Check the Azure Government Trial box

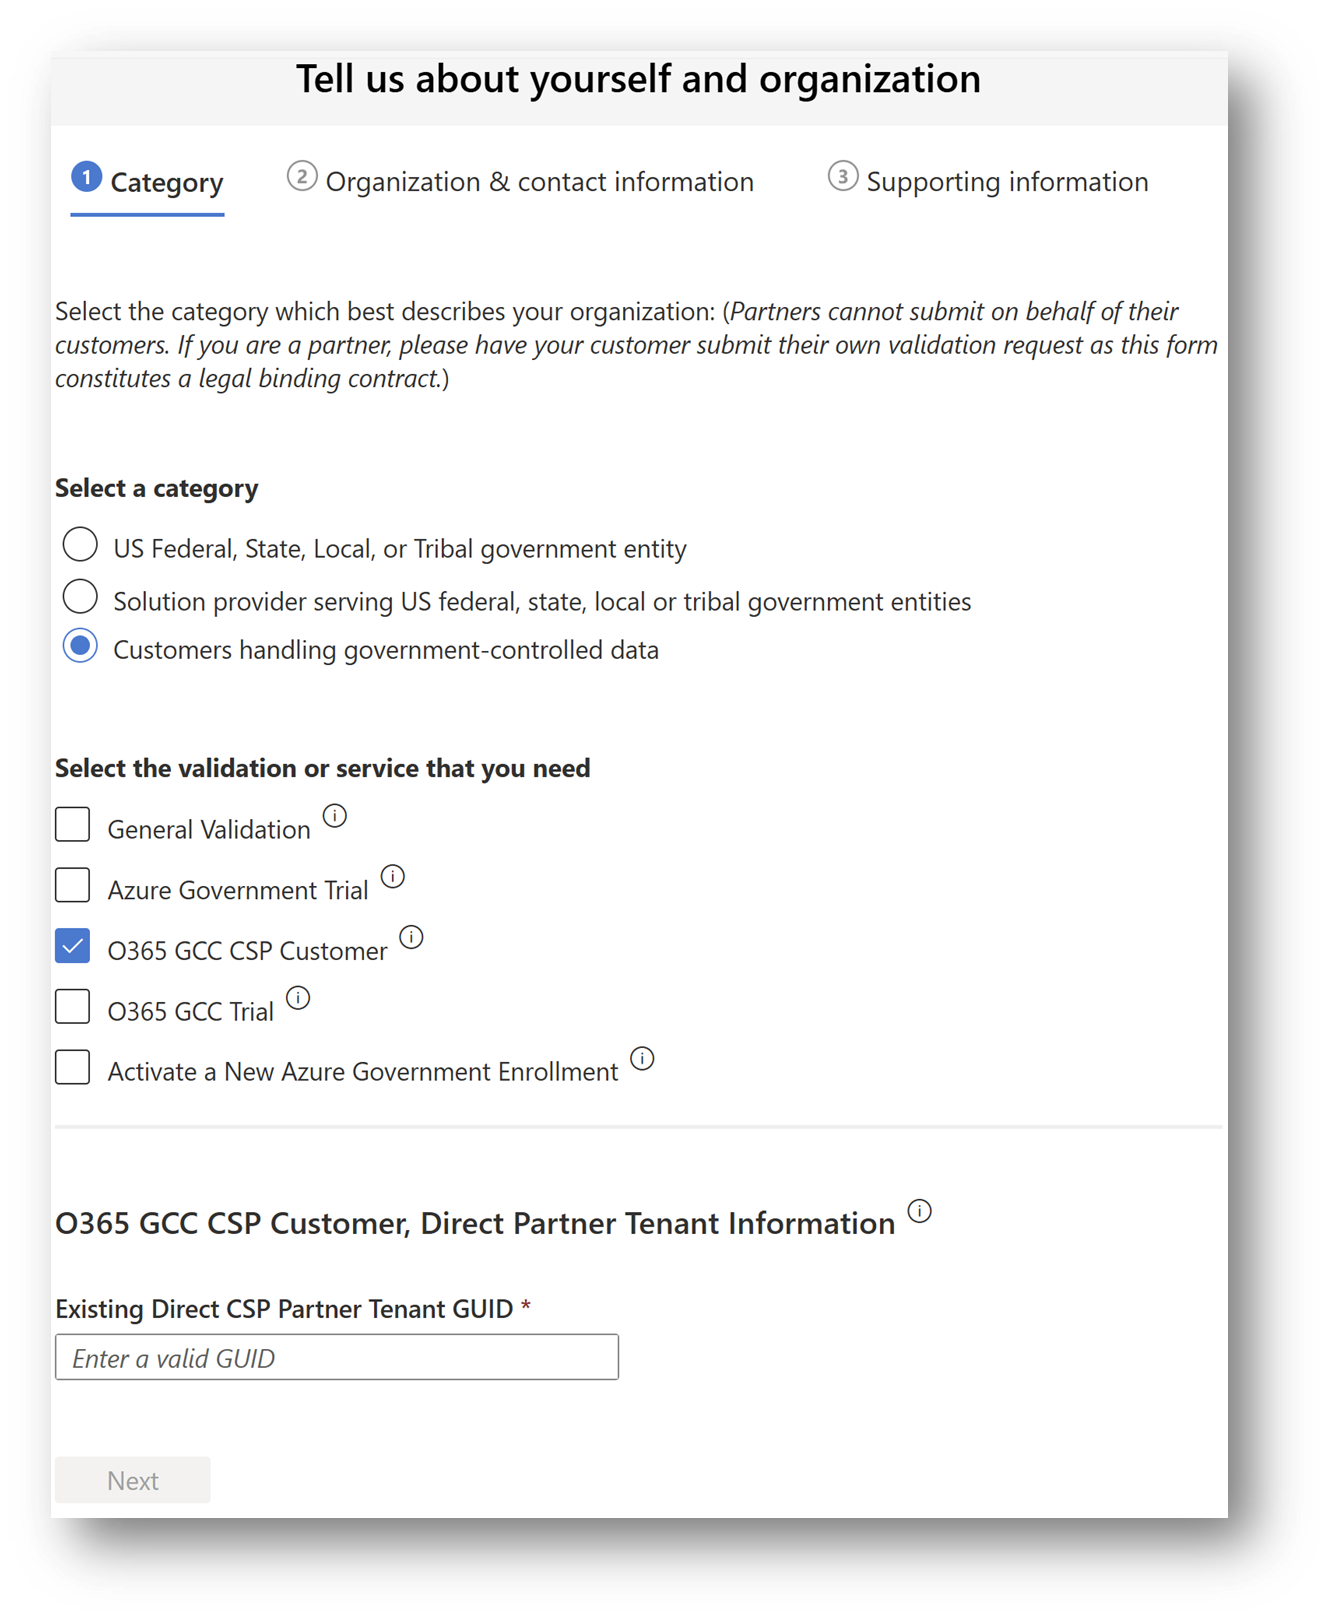[73, 886]
